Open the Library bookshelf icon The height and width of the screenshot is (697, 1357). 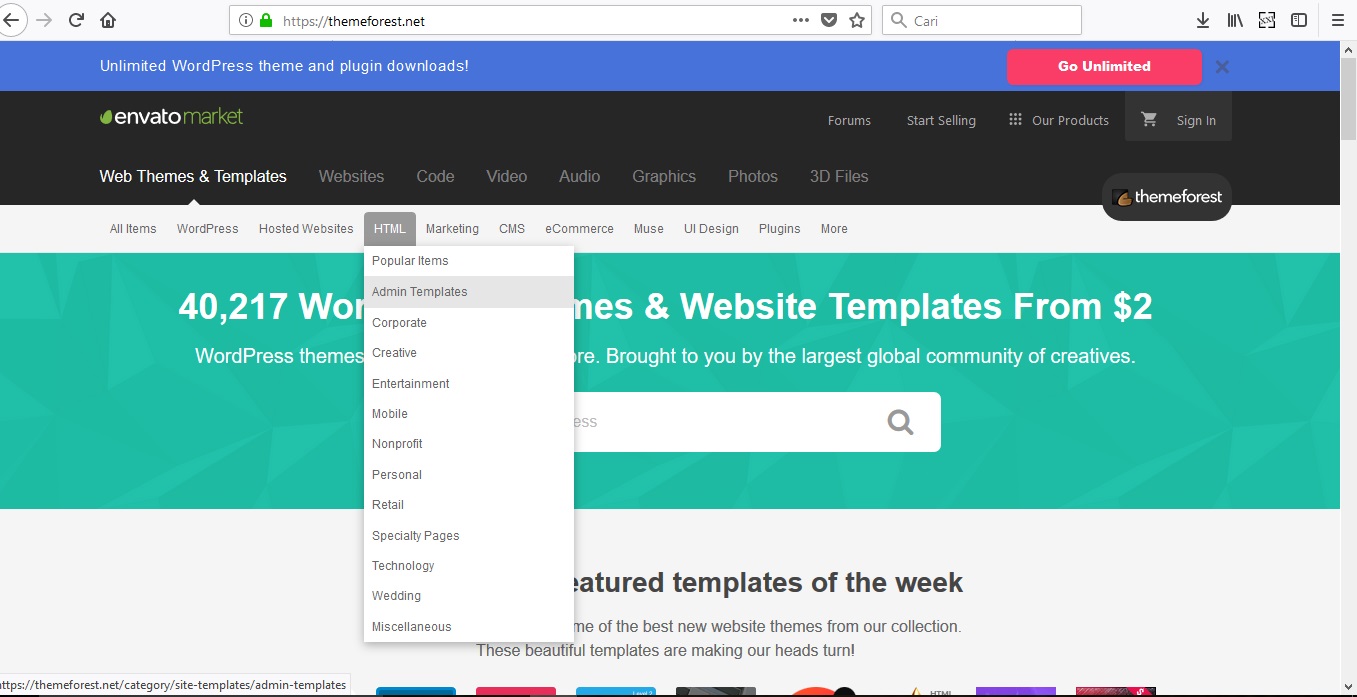[1235, 20]
